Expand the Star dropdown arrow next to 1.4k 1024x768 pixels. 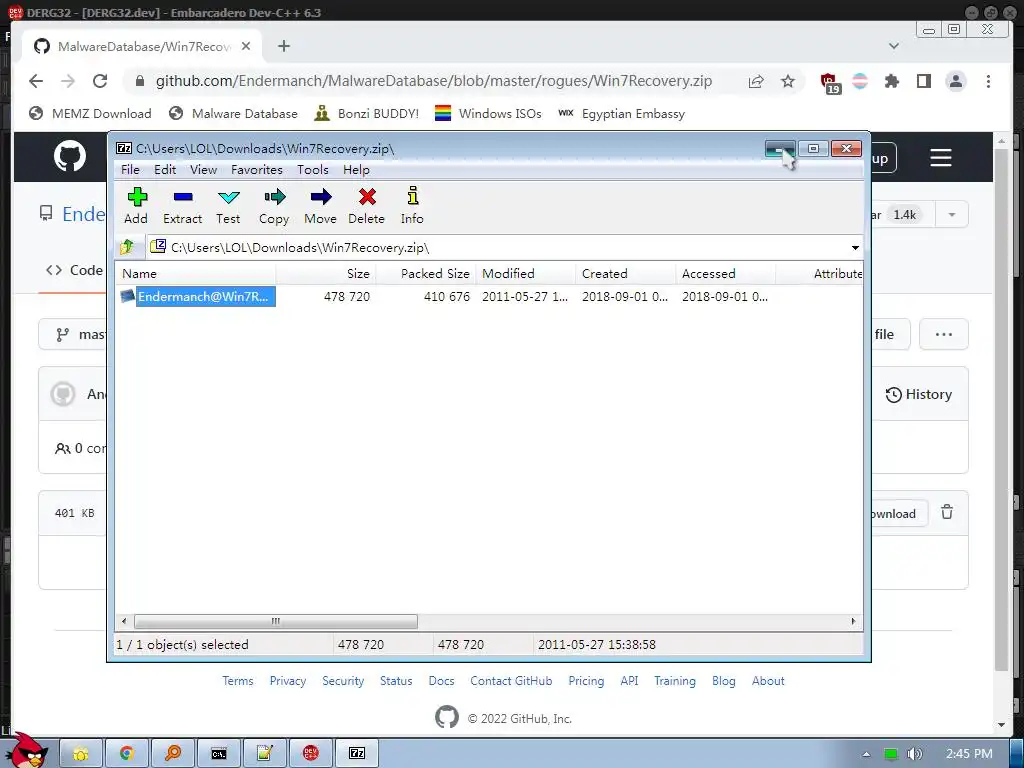(x=952, y=215)
